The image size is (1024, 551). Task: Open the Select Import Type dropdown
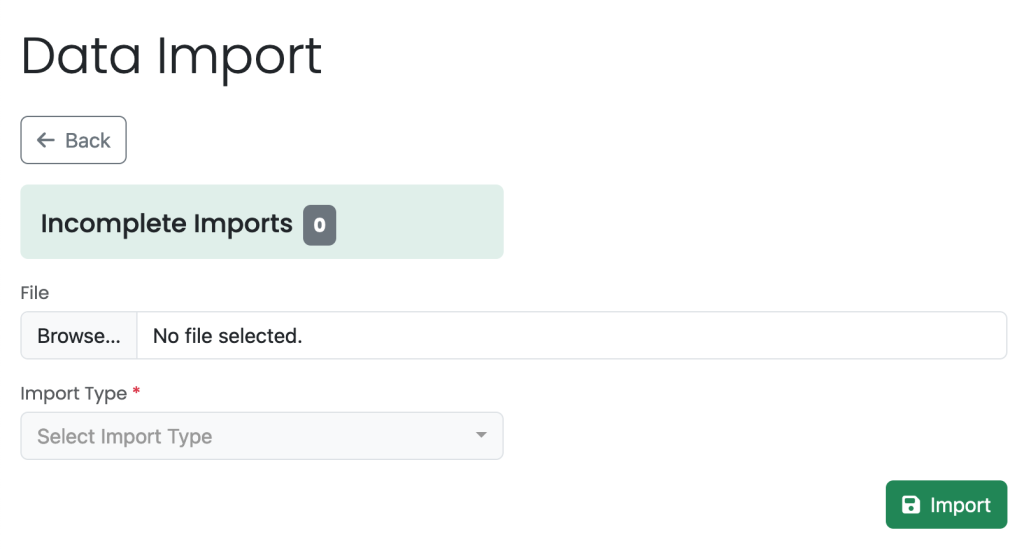[x=262, y=435]
